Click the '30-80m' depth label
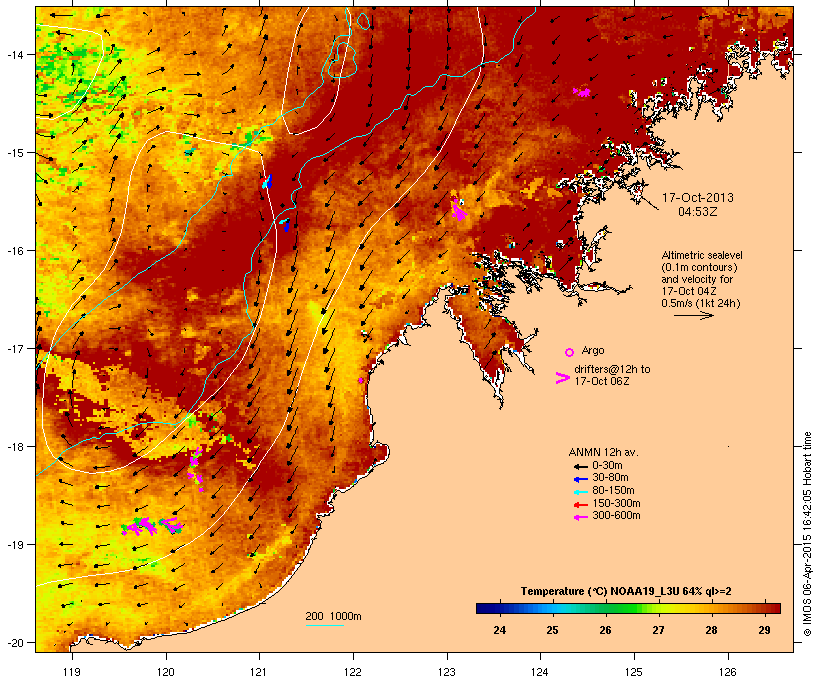The height and width of the screenshot is (680, 820). 610,478
